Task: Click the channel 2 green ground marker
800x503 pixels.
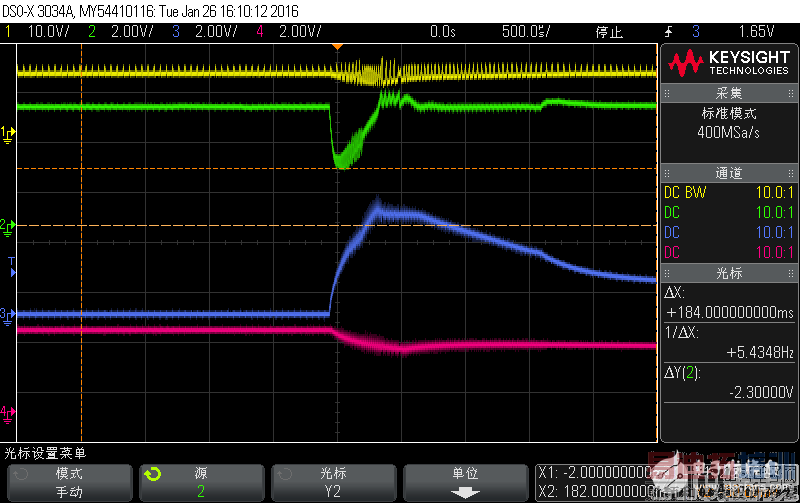Action: pos(8,228)
